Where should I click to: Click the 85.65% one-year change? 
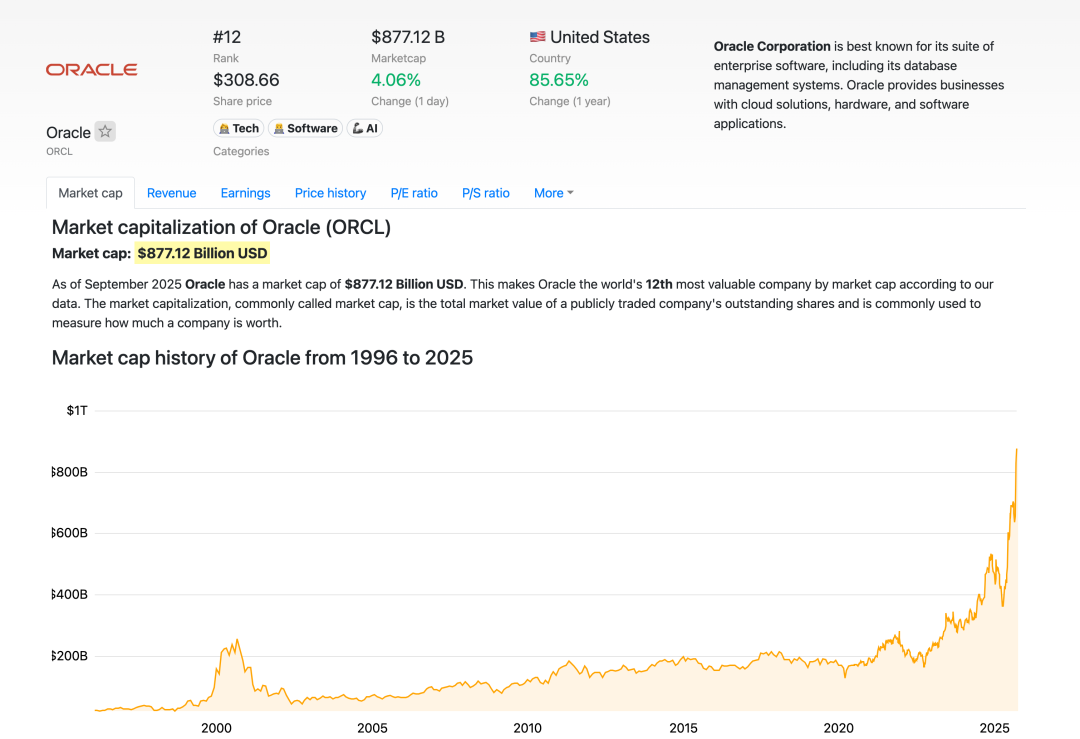coord(559,80)
